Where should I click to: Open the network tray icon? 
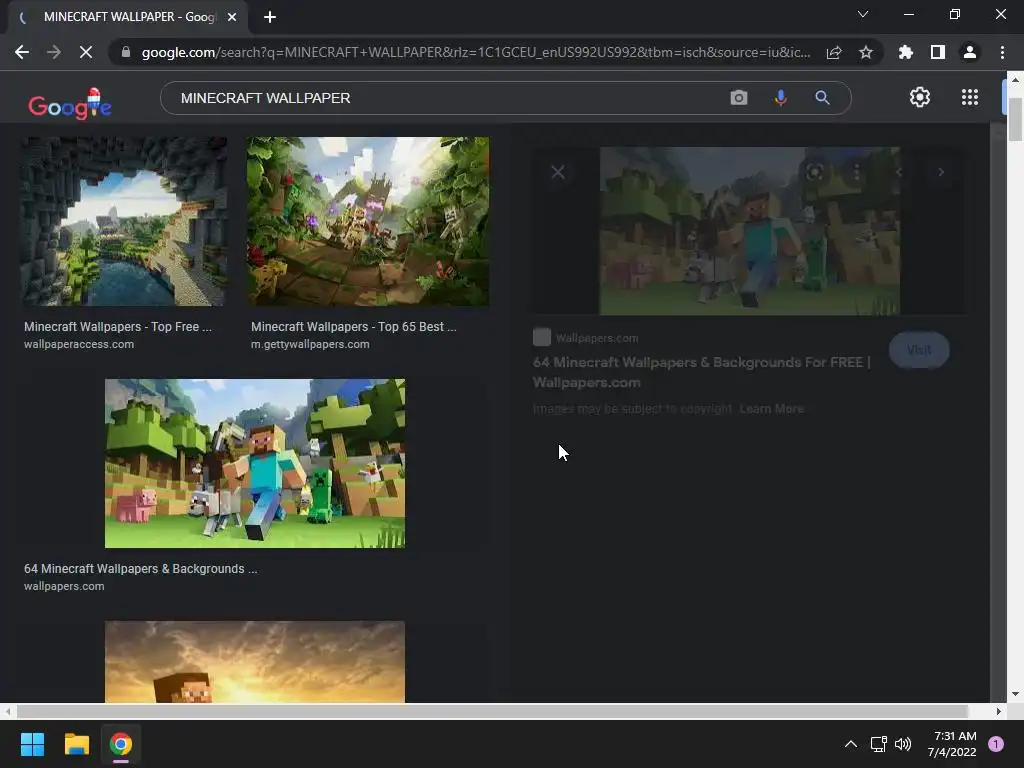point(878,744)
